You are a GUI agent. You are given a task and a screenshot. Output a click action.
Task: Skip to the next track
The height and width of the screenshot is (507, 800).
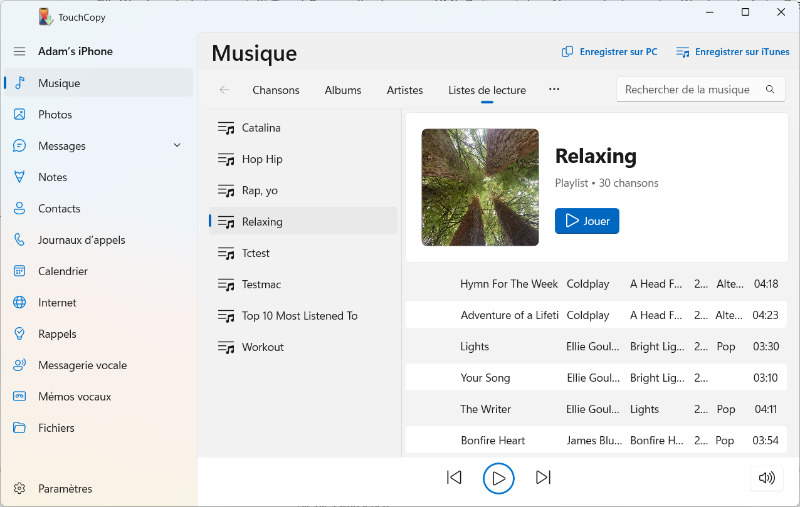click(x=543, y=478)
